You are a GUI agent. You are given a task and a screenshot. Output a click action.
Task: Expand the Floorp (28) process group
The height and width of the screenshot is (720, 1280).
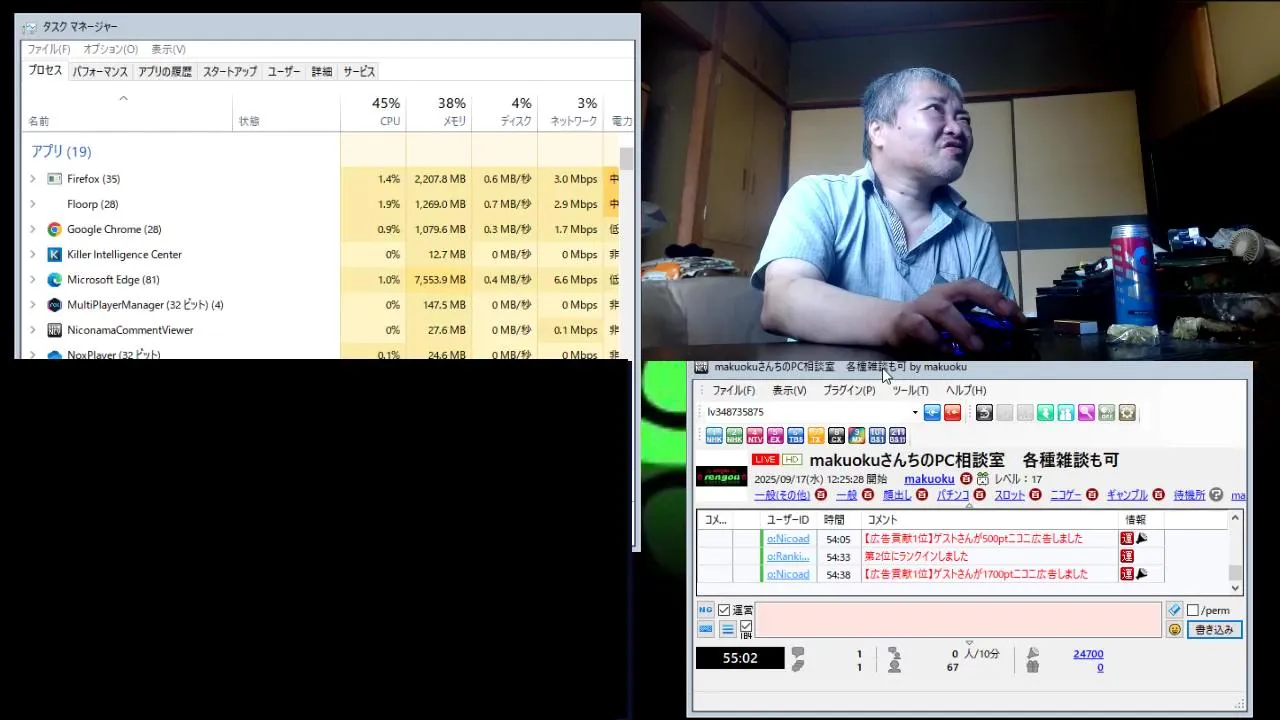[32, 204]
